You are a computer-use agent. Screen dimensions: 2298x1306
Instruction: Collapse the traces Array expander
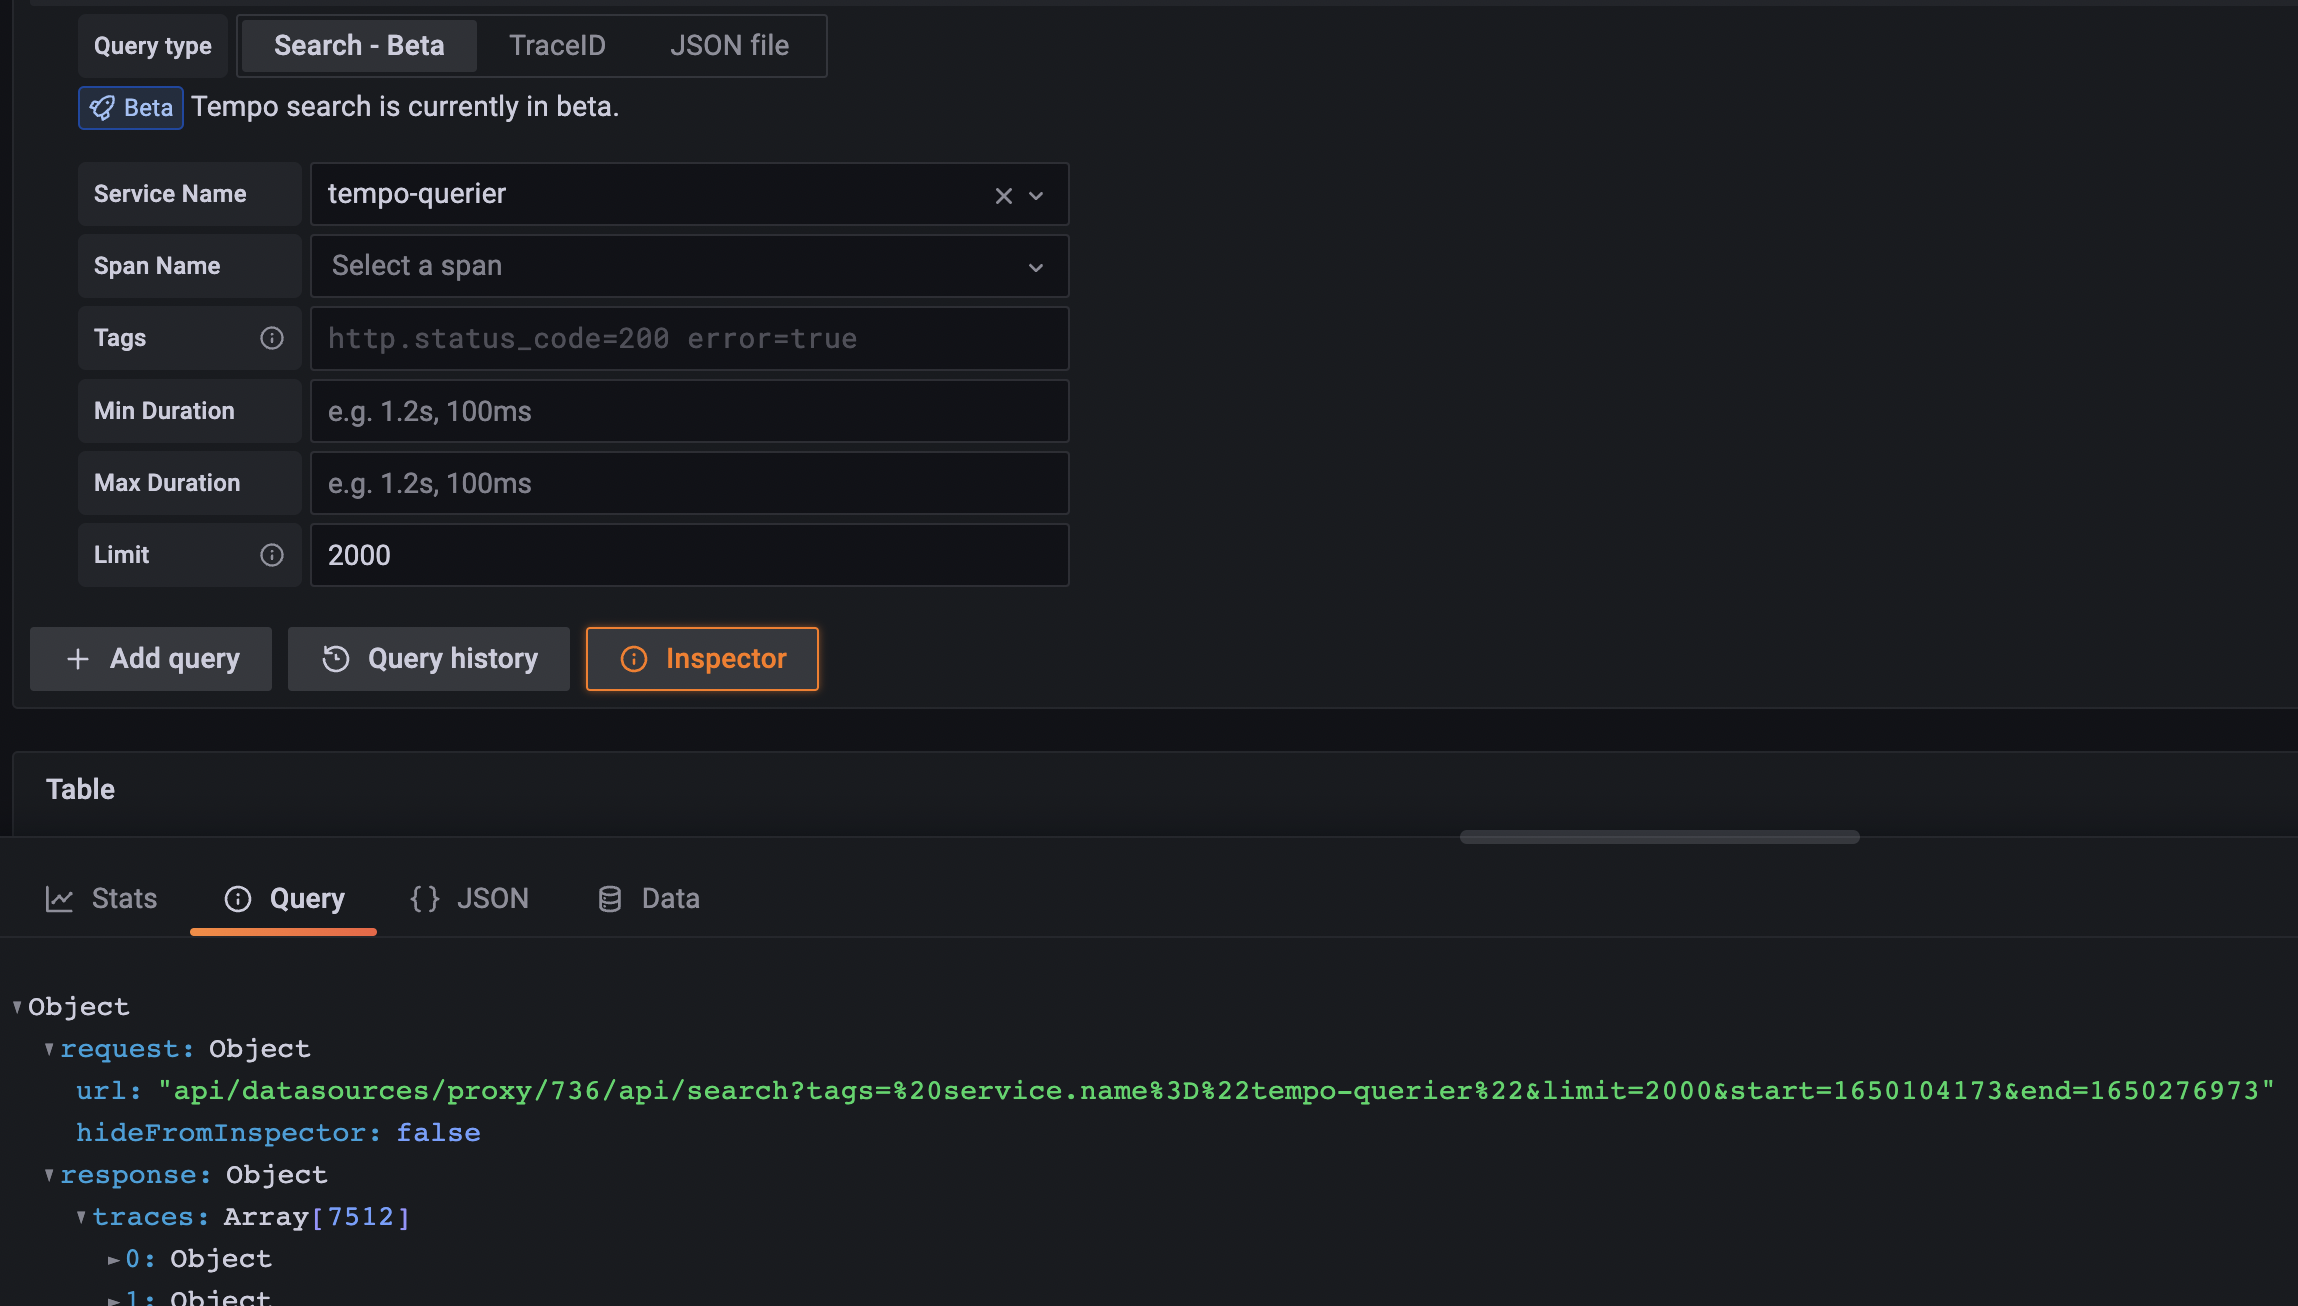[81, 1216]
